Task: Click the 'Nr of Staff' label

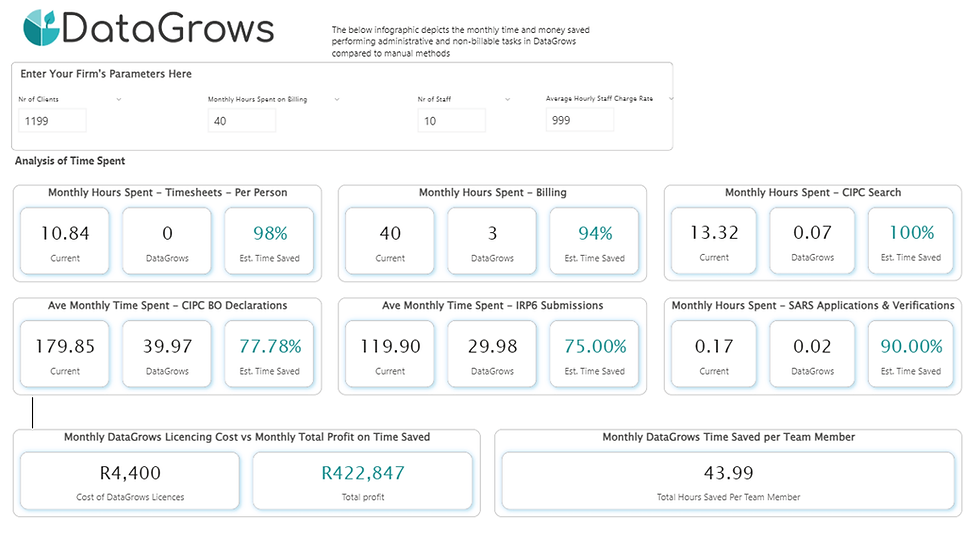Action: pyautogui.click(x=434, y=99)
